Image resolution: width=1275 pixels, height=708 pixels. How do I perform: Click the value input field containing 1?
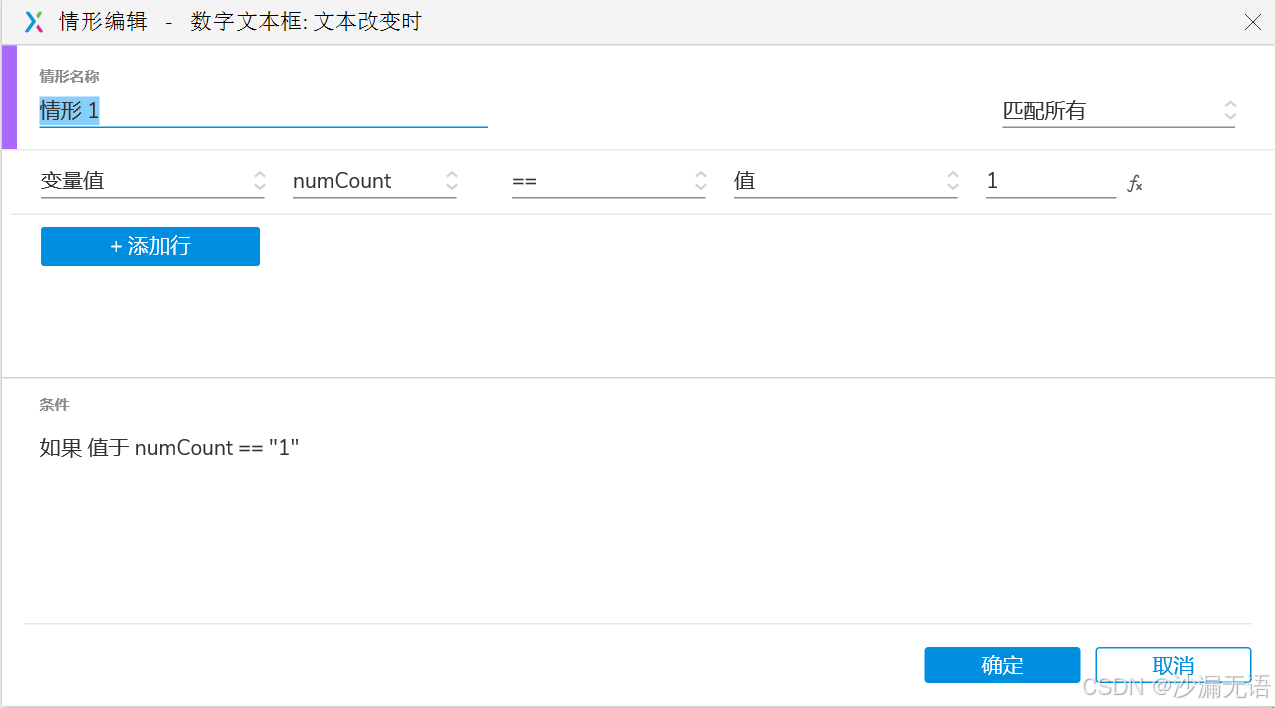tap(1051, 181)
